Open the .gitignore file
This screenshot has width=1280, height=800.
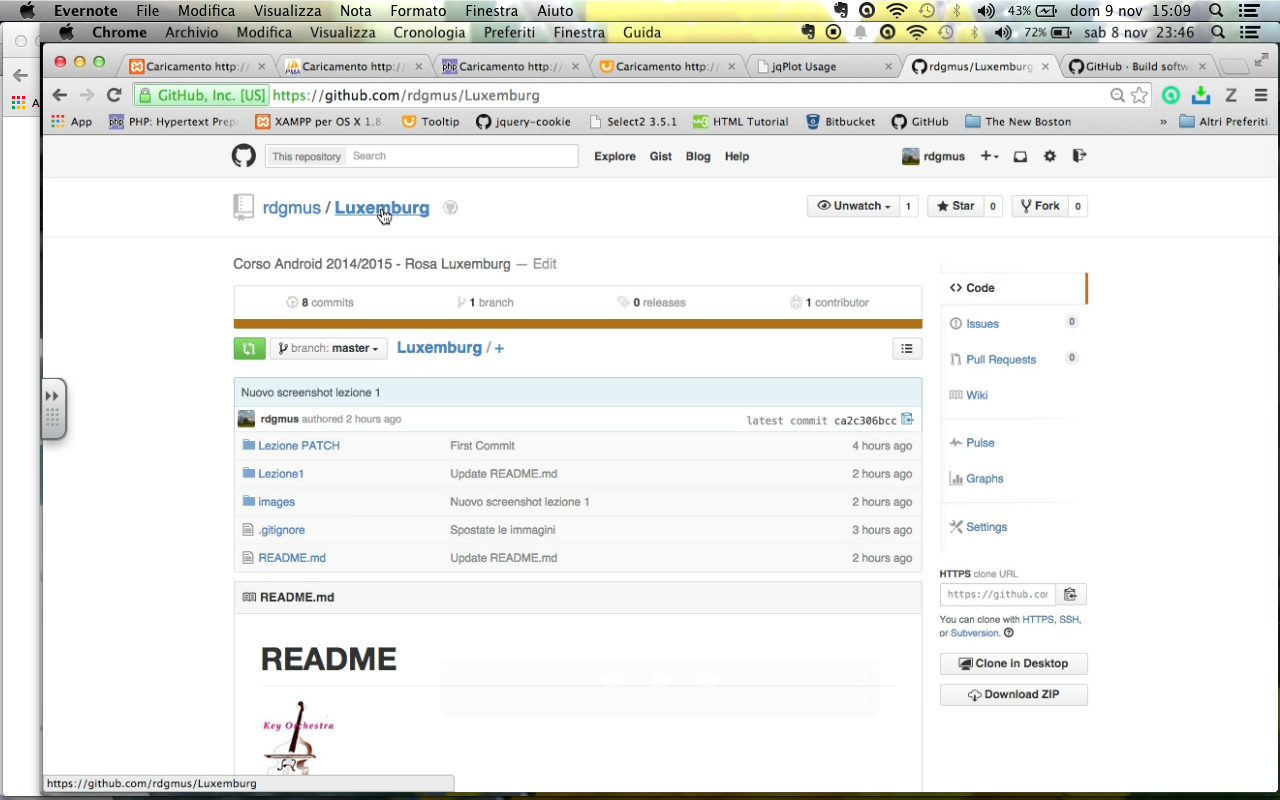pyautogui.click(x=282, y=530)
